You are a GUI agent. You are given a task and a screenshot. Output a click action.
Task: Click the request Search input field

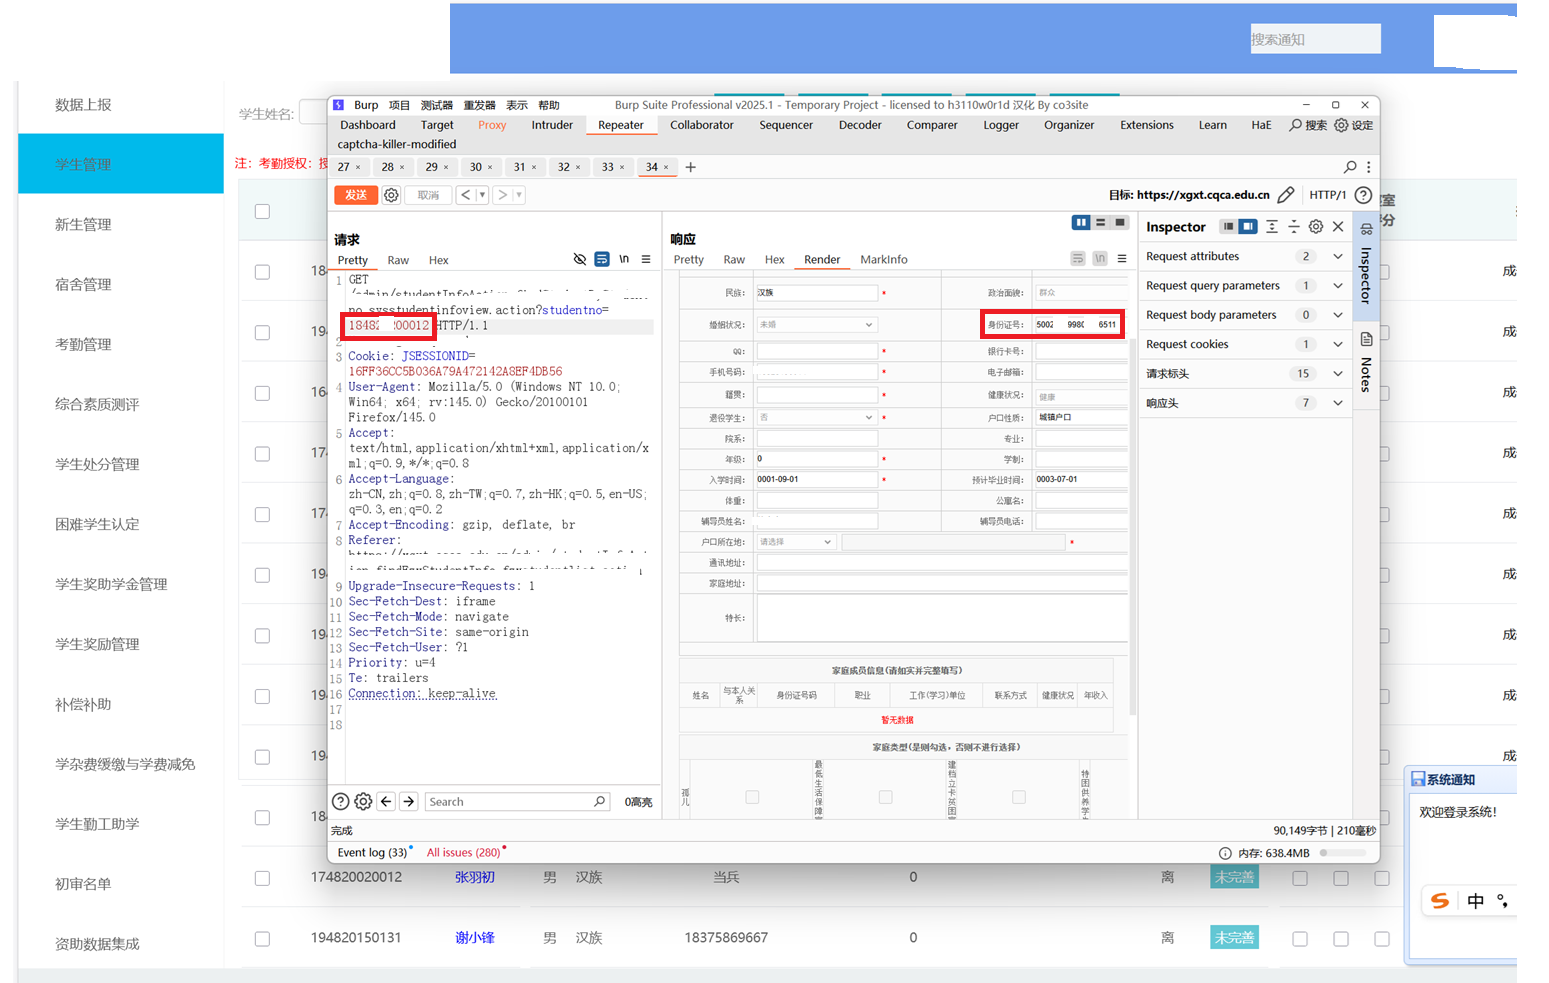[510, 801]
